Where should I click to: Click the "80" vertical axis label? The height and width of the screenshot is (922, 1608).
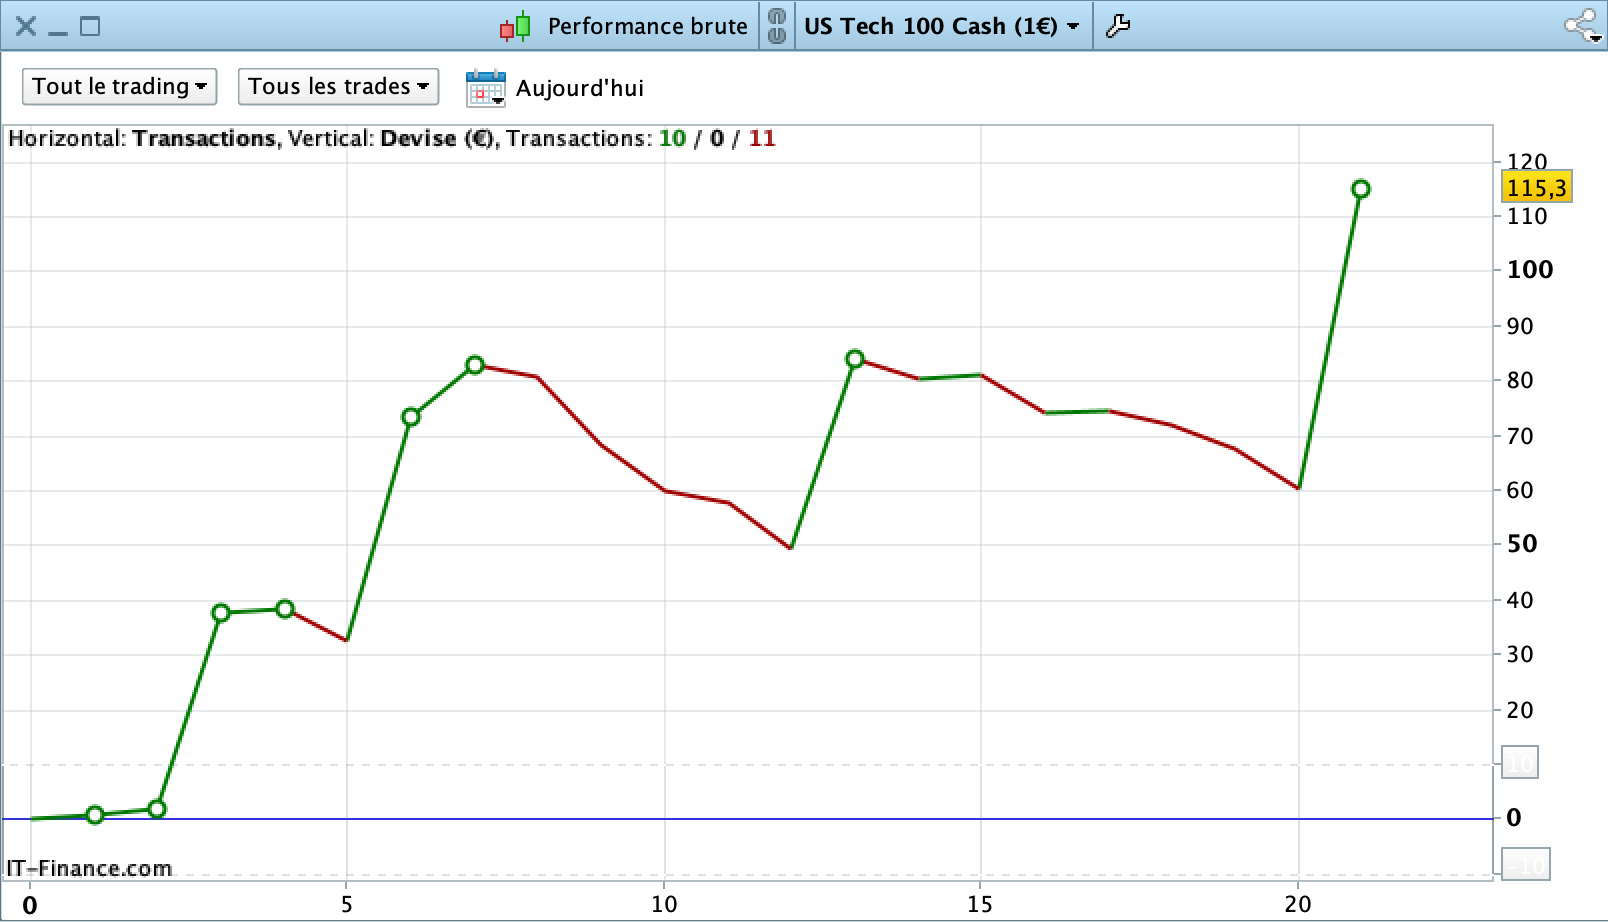click(x=1520, y=380)
